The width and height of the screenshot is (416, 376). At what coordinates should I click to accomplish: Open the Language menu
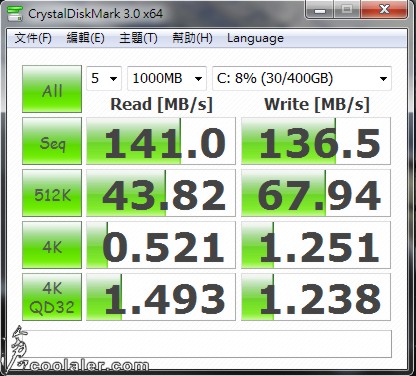pyautogui.click(x=255, y=38)
